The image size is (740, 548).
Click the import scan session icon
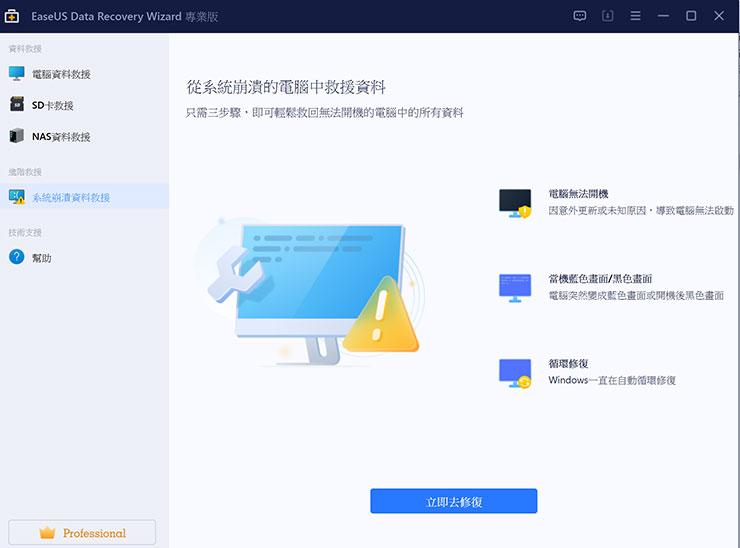607,16
